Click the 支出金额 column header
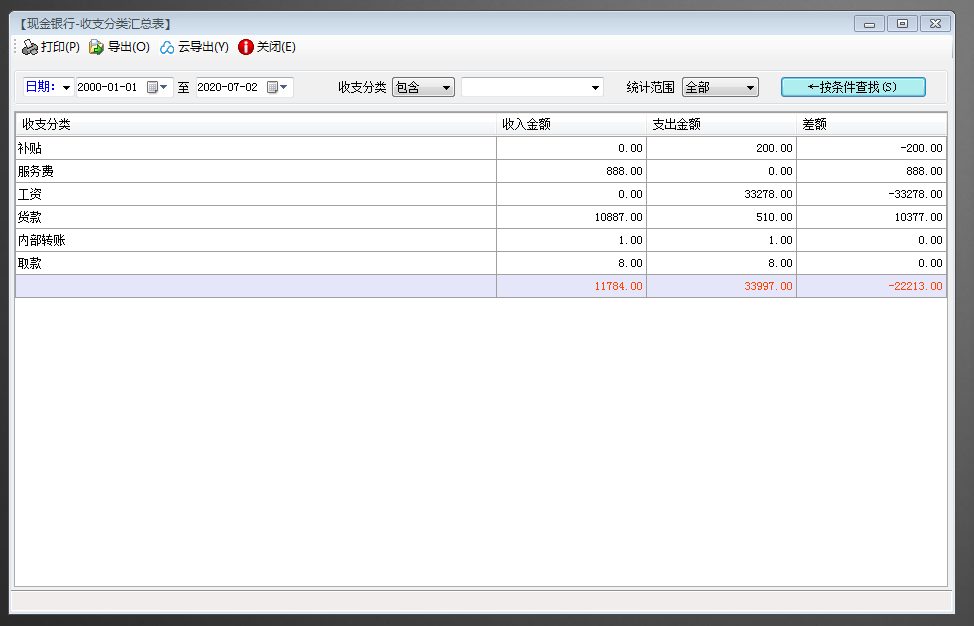Viewport: 974px width, 626px height. pos(721,125)
